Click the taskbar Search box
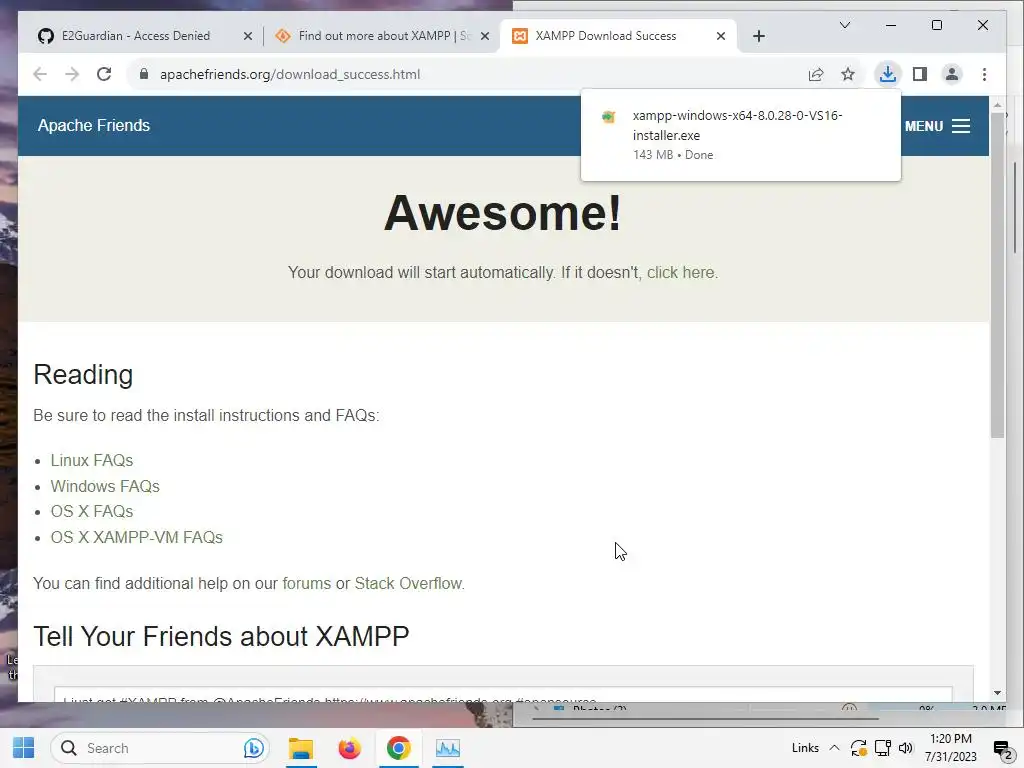The image size is (1024, 768). (160, 748)
